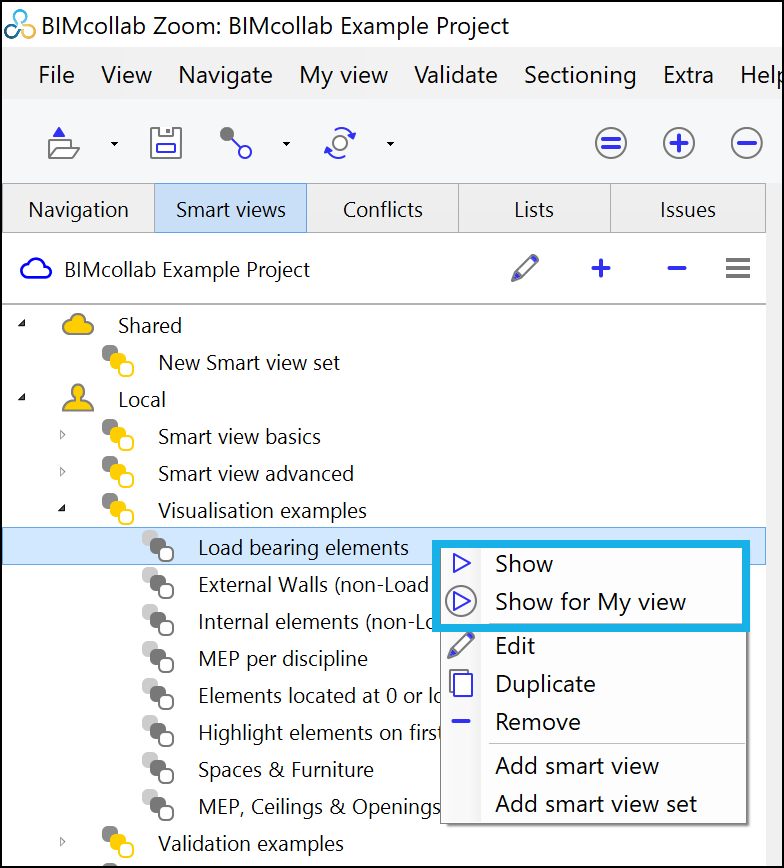Viewport: 784px width, 868px height.
Task: Choose Duplicate in the context menu
Action: click(x=595, y=684)
